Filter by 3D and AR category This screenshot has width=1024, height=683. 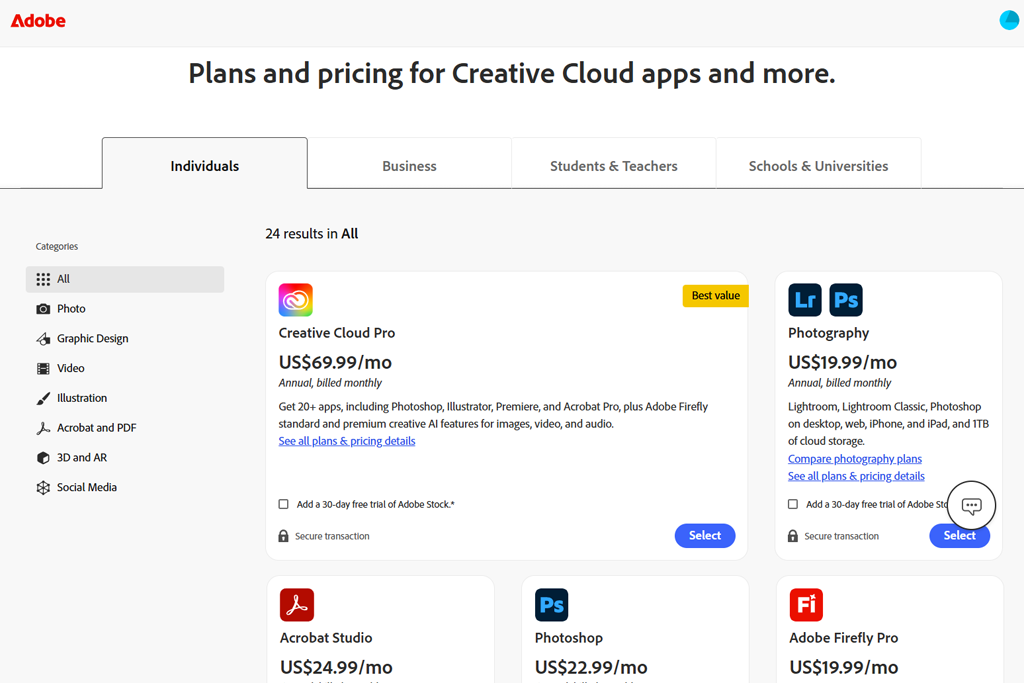pos(125,458)
